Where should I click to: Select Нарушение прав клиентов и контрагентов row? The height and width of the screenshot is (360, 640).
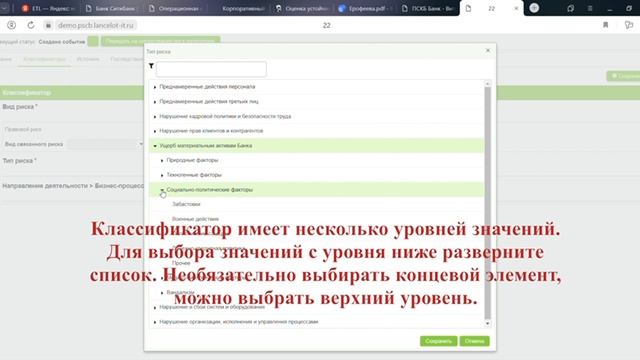[317, 131]
